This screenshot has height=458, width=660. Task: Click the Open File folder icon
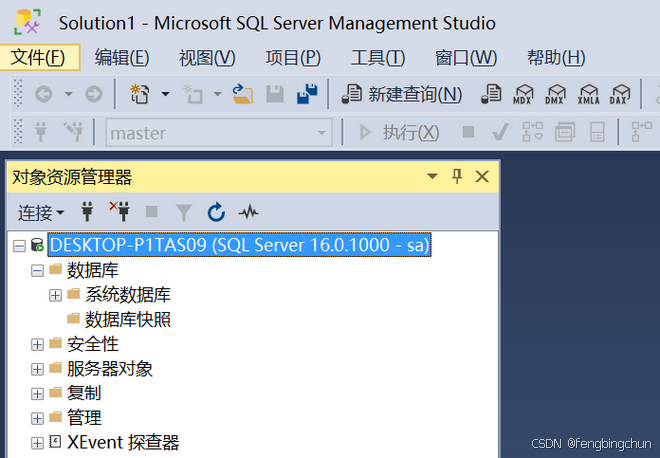242,93
